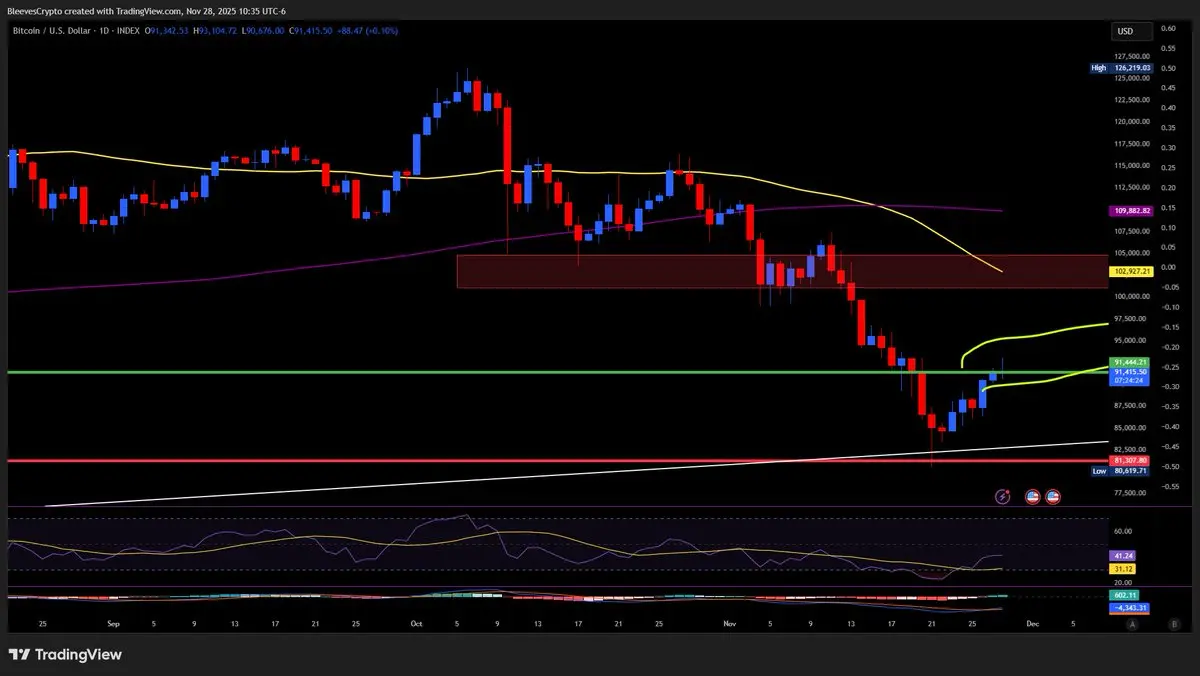
Task: Select the red supply zone rectangle
Action: (782, 271)
